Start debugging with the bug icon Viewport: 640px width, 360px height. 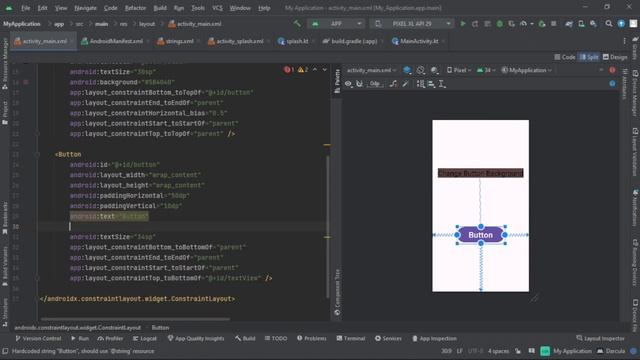coord(500,24)
